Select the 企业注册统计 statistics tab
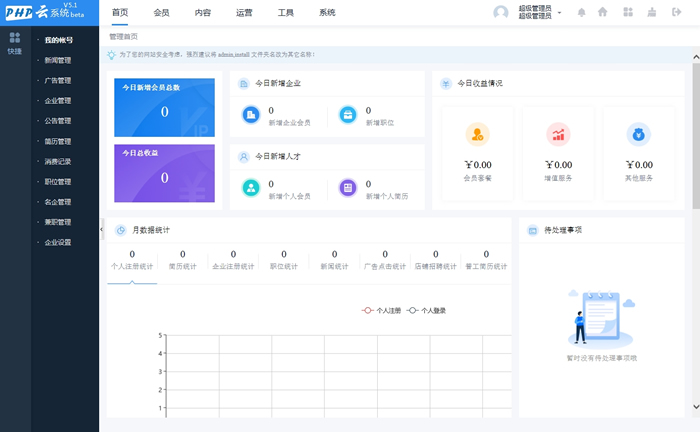The height and width of the screenshot is (432, 700). [x=233, y=261]
